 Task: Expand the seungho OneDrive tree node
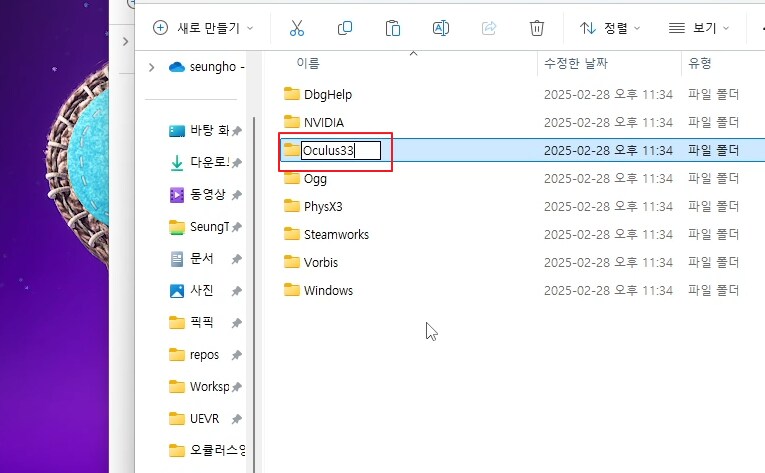(x=151, y=67)
